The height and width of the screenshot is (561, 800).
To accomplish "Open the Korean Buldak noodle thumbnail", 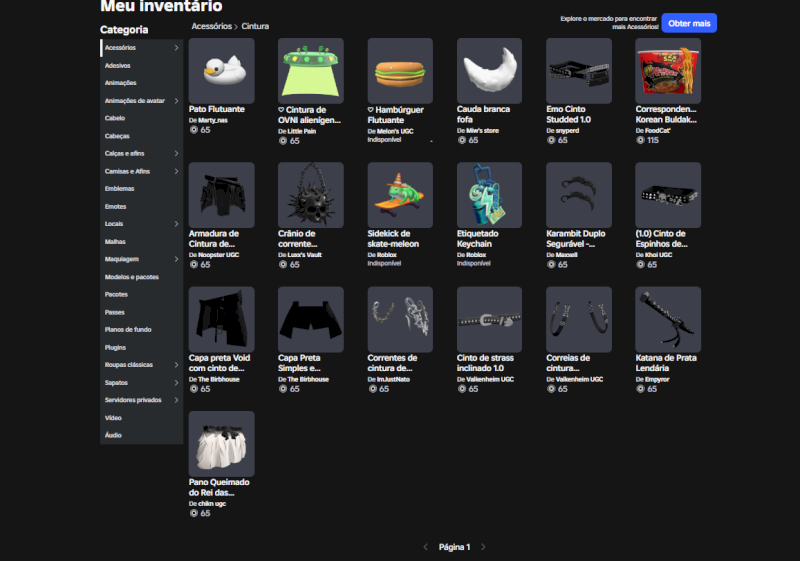I will tap(668, 71).
